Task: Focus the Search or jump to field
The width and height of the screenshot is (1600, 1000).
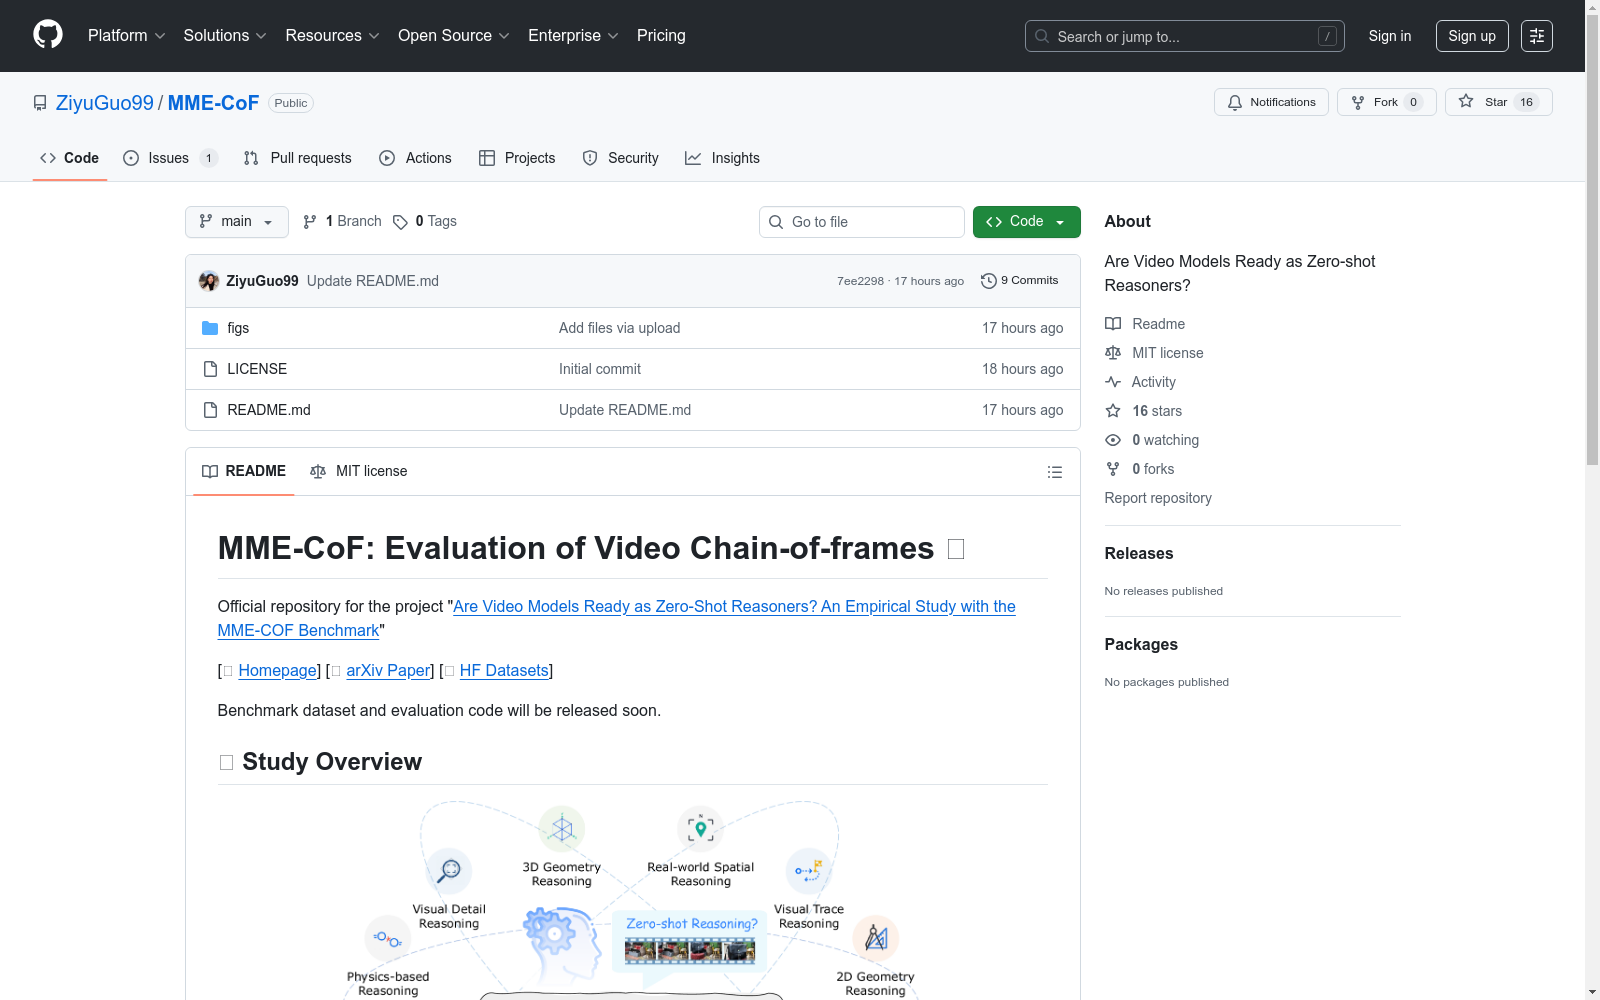Action: (x=1185, y=36)
